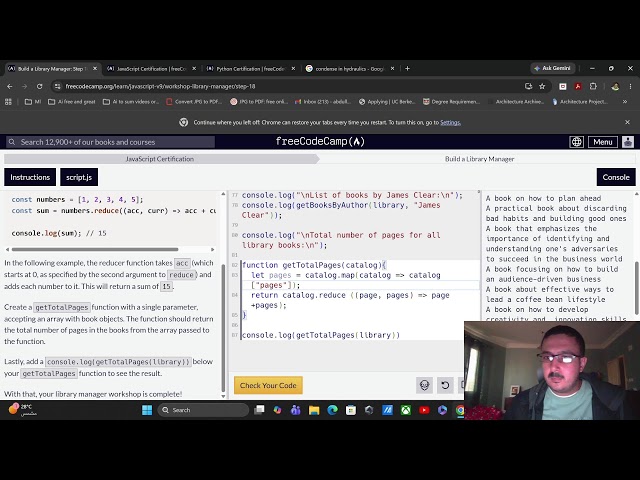640x480 pixels.
Task: Toggle the Instructions panel button
Action: pos(30,177)
